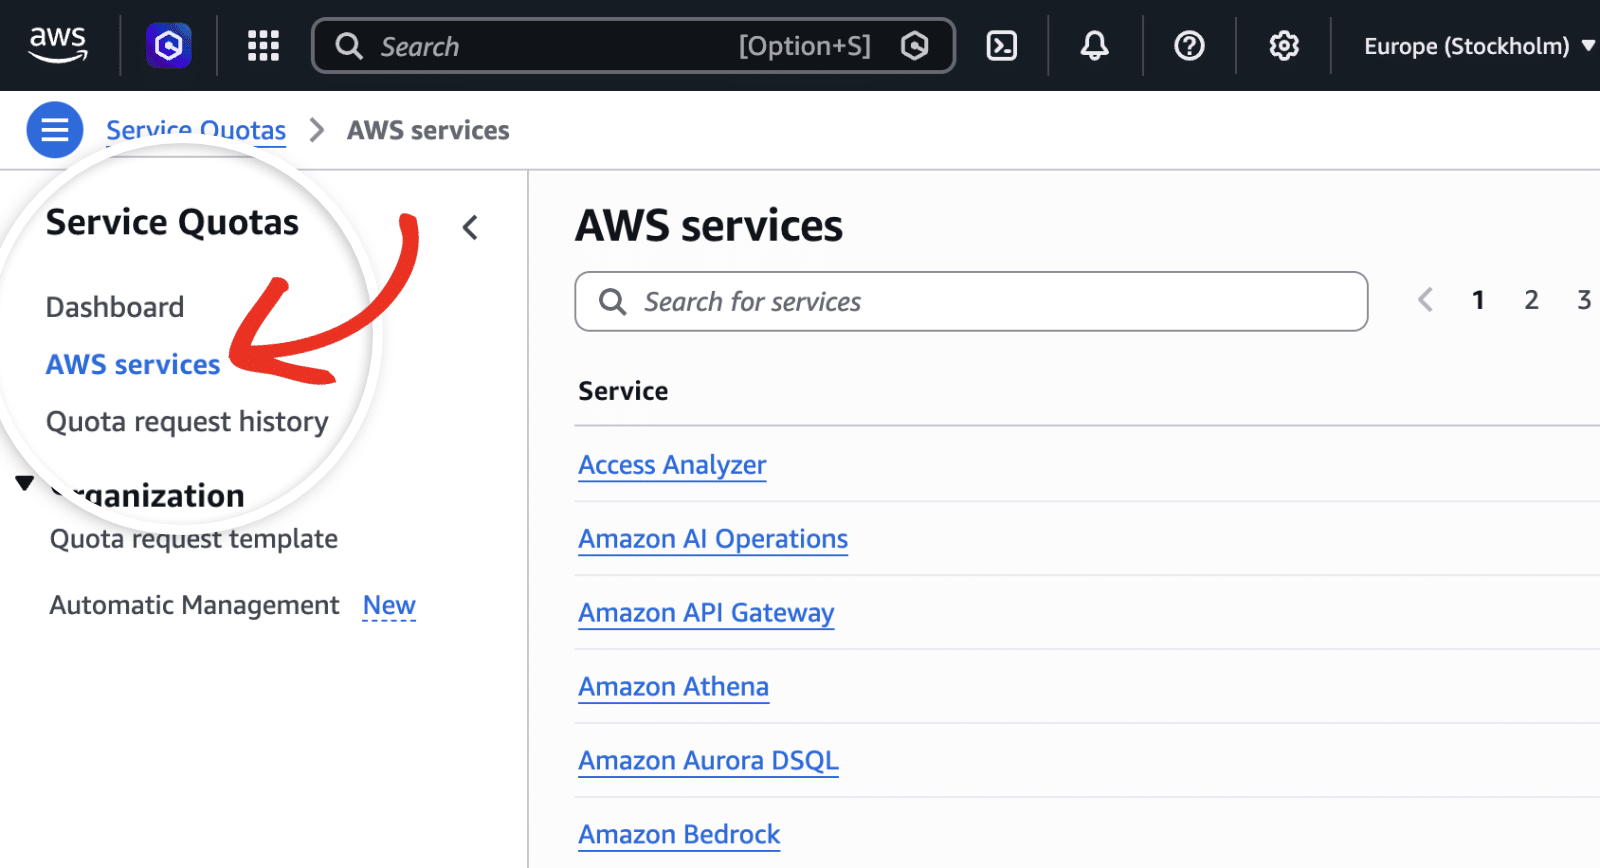Screen dimensions: 1600x868
Task: Click the Service Quotas sidebar title
Action: click(172, 222)
